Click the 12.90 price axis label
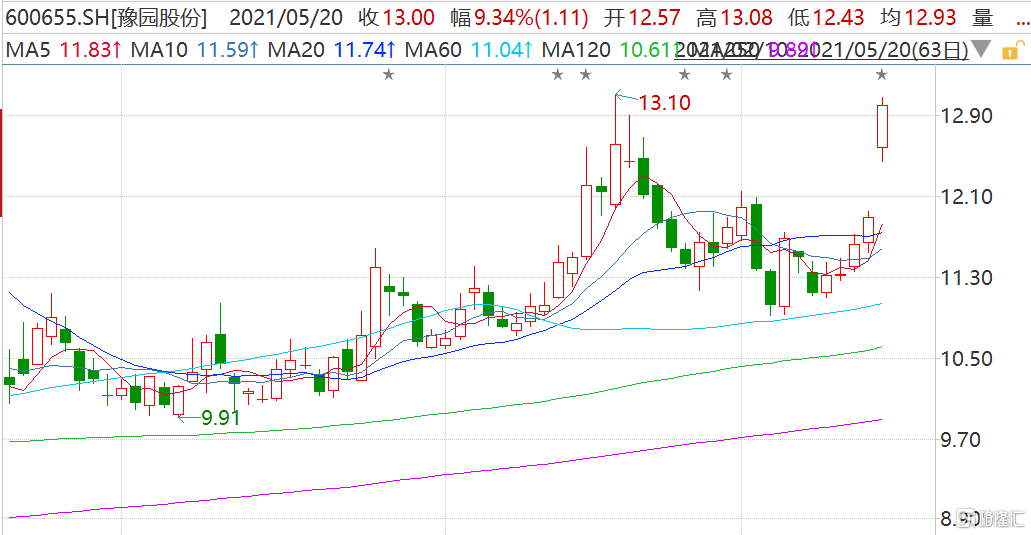This screenshot has width=1031, height=535. tap(967, 116)
